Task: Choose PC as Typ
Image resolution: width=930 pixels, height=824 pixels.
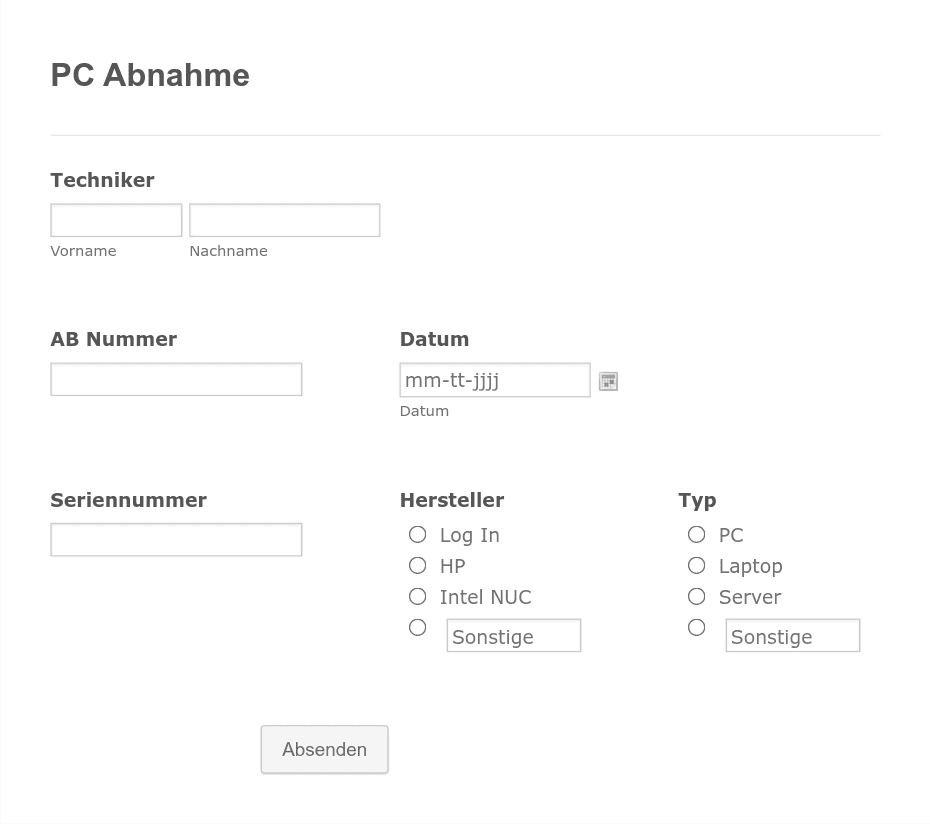Action: coord(696,535)
